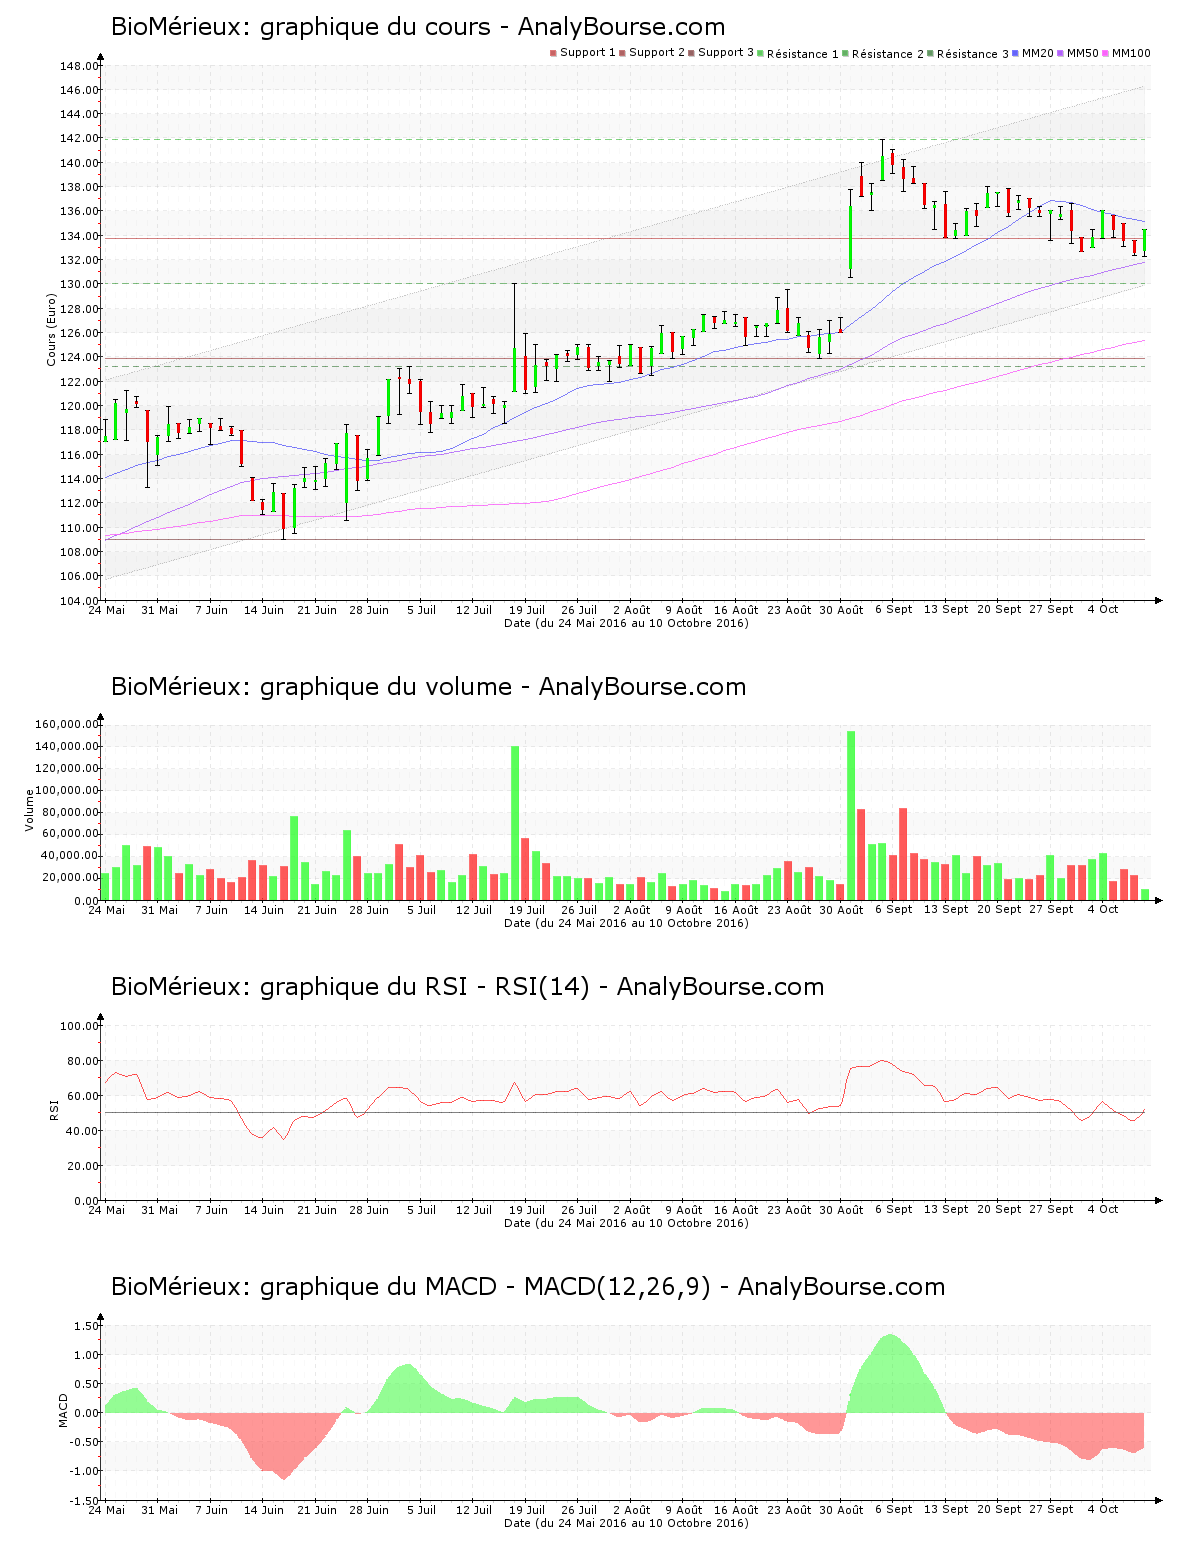Click the 160,000.00 value on the volume axis

click(x=66, y=724)
